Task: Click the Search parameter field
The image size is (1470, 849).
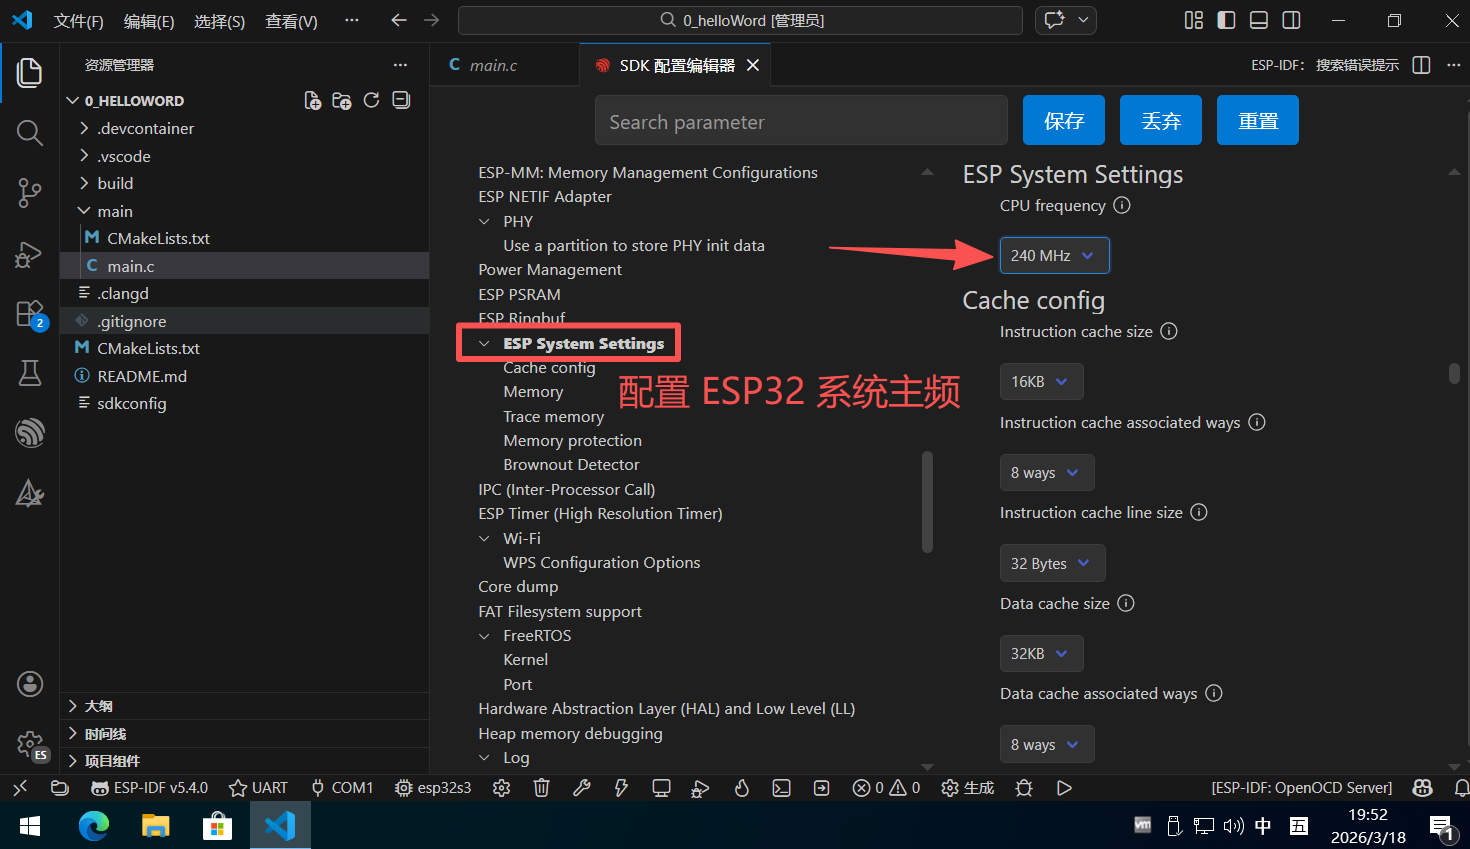Action: pyautogui.click(x=801, y=121)
